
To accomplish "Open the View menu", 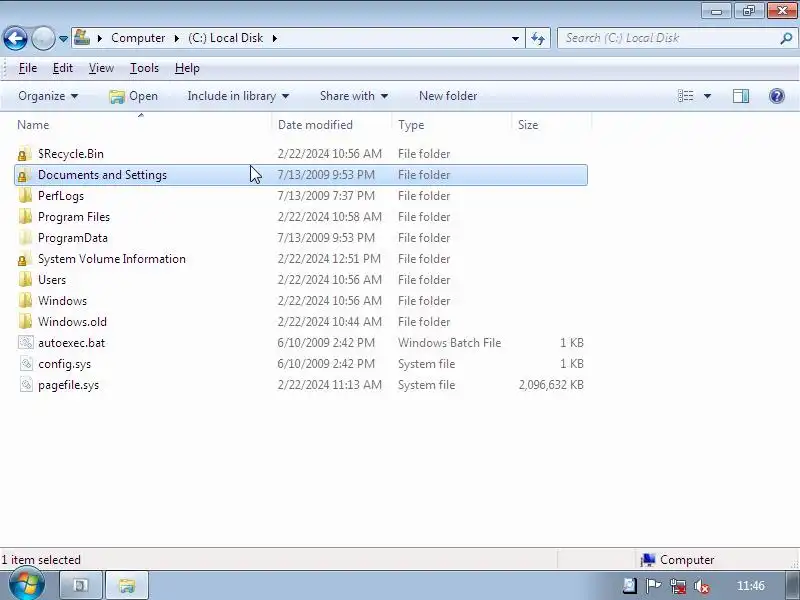I will 101,68.
